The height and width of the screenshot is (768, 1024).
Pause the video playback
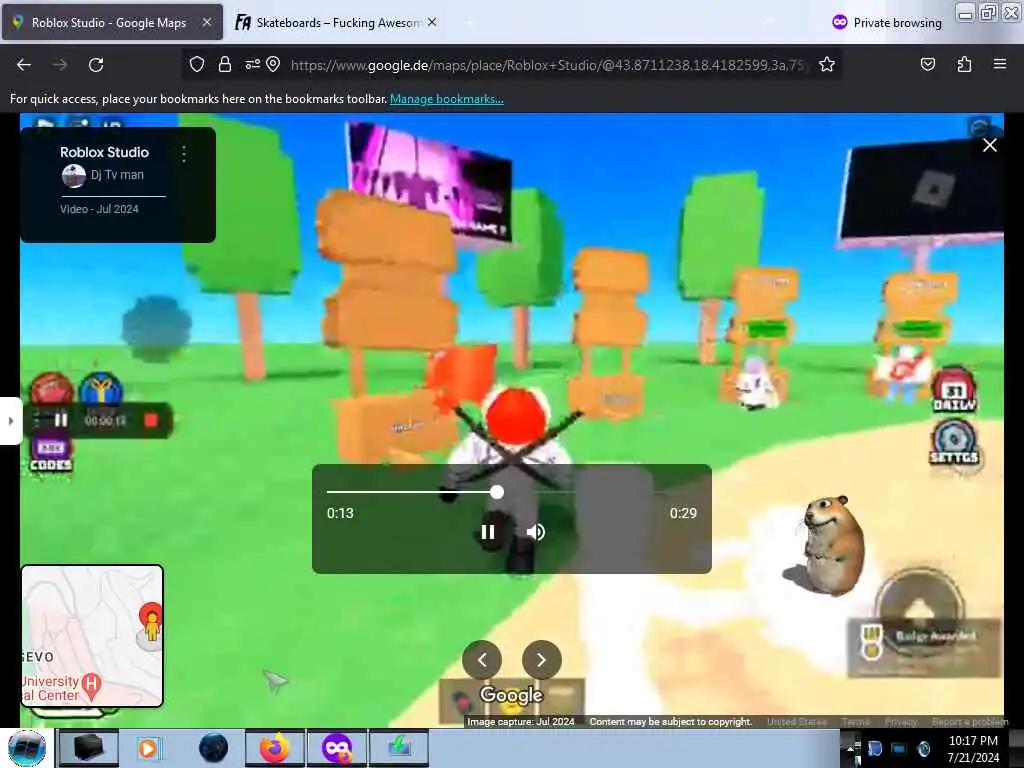tap(488, 532)
